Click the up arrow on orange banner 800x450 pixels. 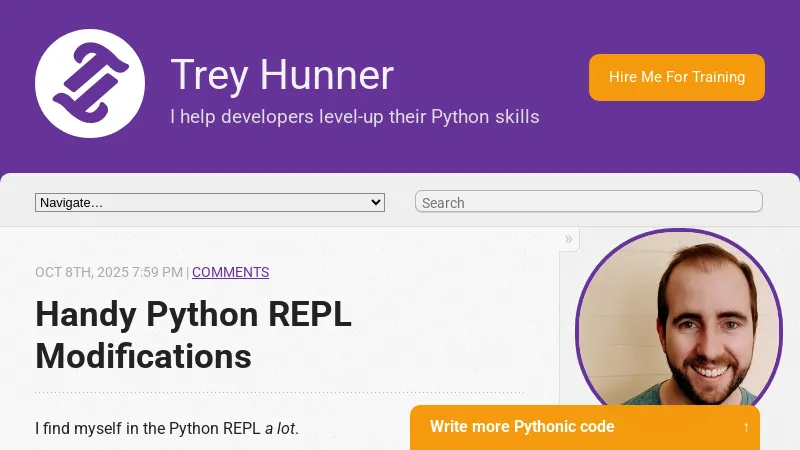[x=745, y=427]
